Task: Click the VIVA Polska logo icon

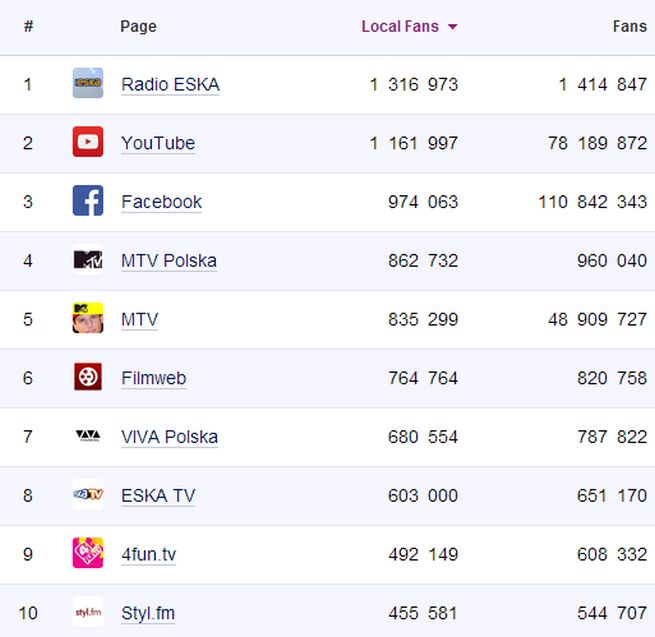Action: [88, 436]
